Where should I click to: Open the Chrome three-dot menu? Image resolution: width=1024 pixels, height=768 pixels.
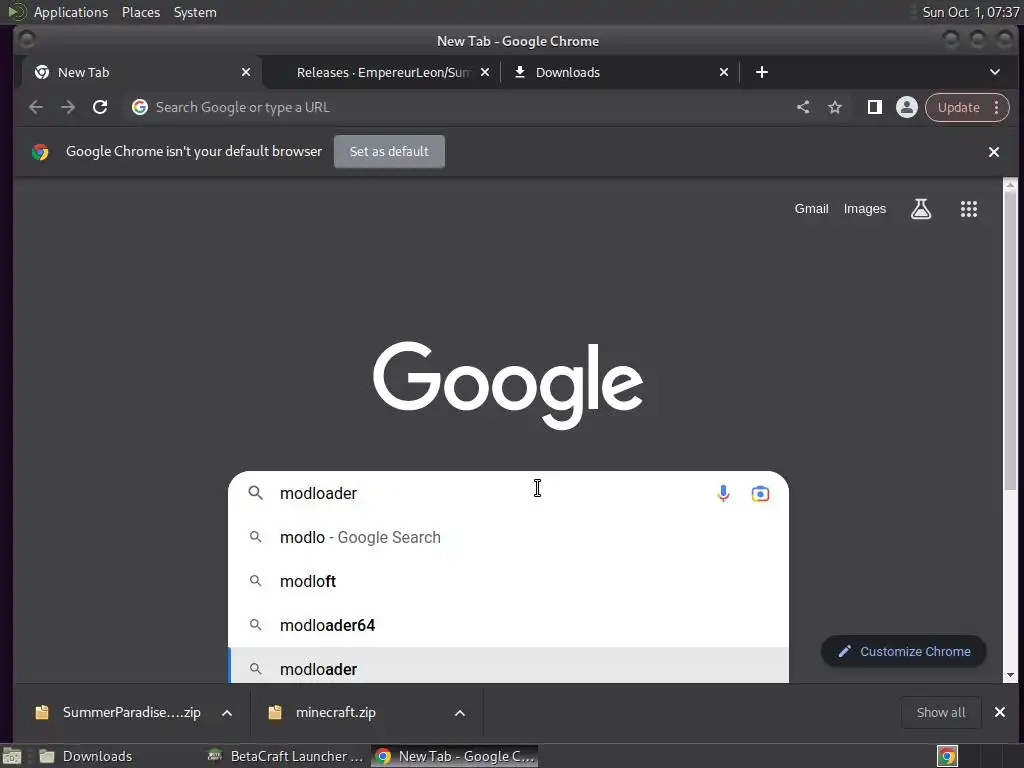[997, 107]
